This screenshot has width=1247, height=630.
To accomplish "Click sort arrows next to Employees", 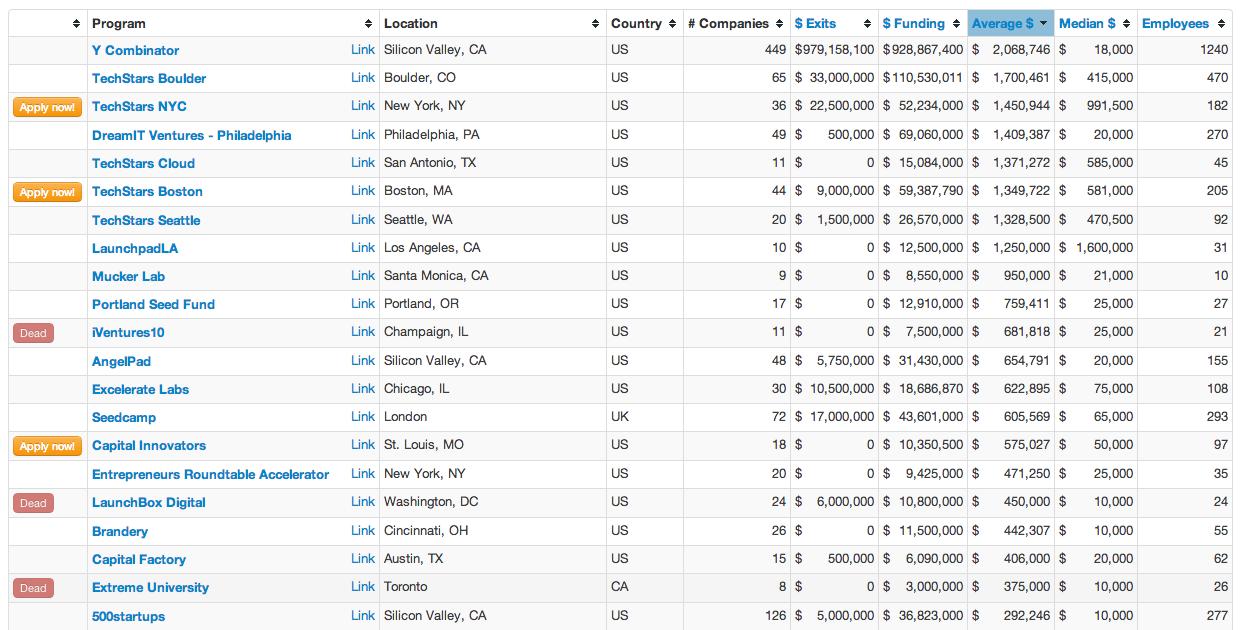I will [1221, 24].
